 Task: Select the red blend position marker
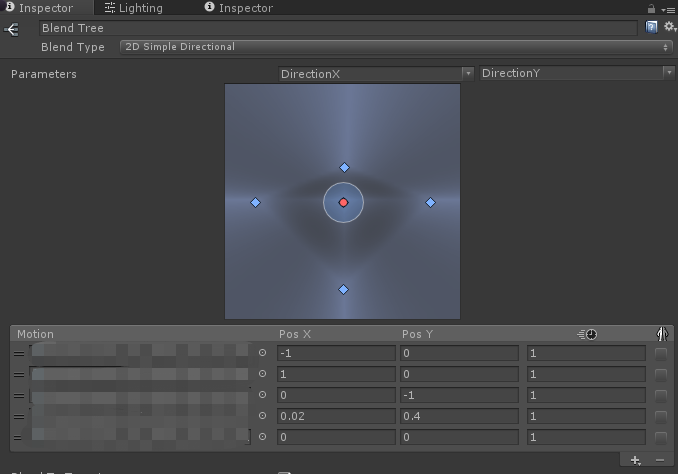[x=343, y=202]
